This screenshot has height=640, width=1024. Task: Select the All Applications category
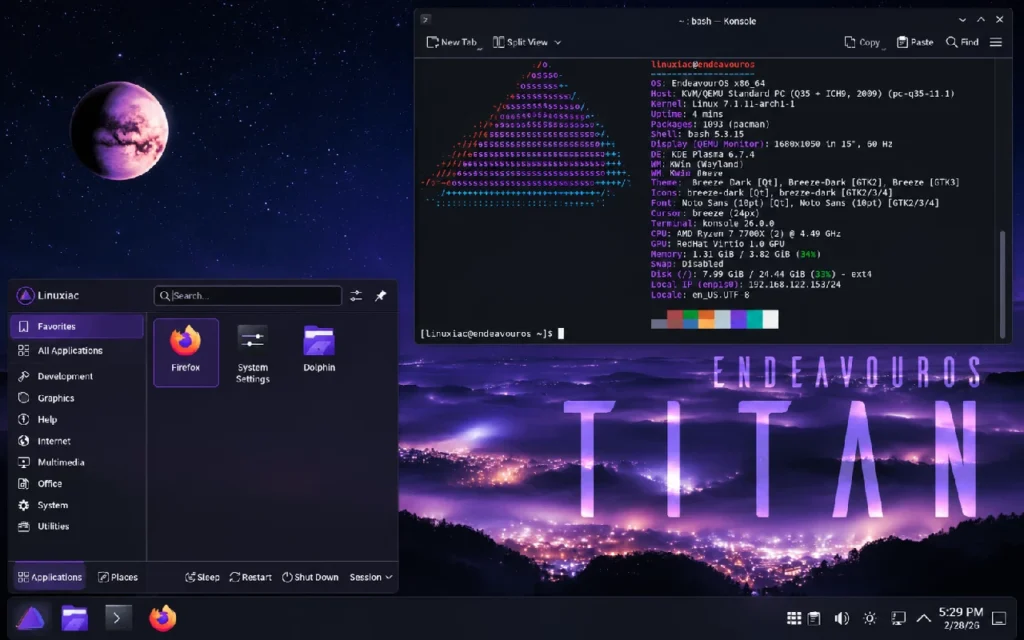(76, 351)
